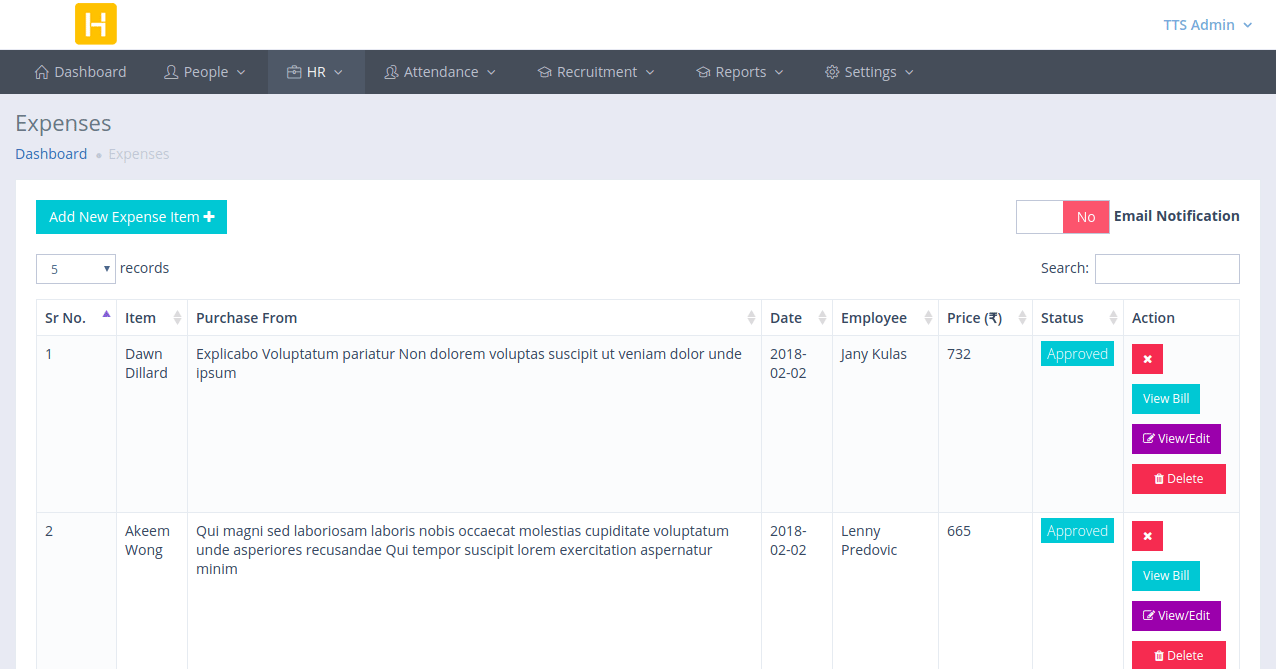Click inside the Search input field
This screenshot has width=1276, height=669.
click(1166, 268)
